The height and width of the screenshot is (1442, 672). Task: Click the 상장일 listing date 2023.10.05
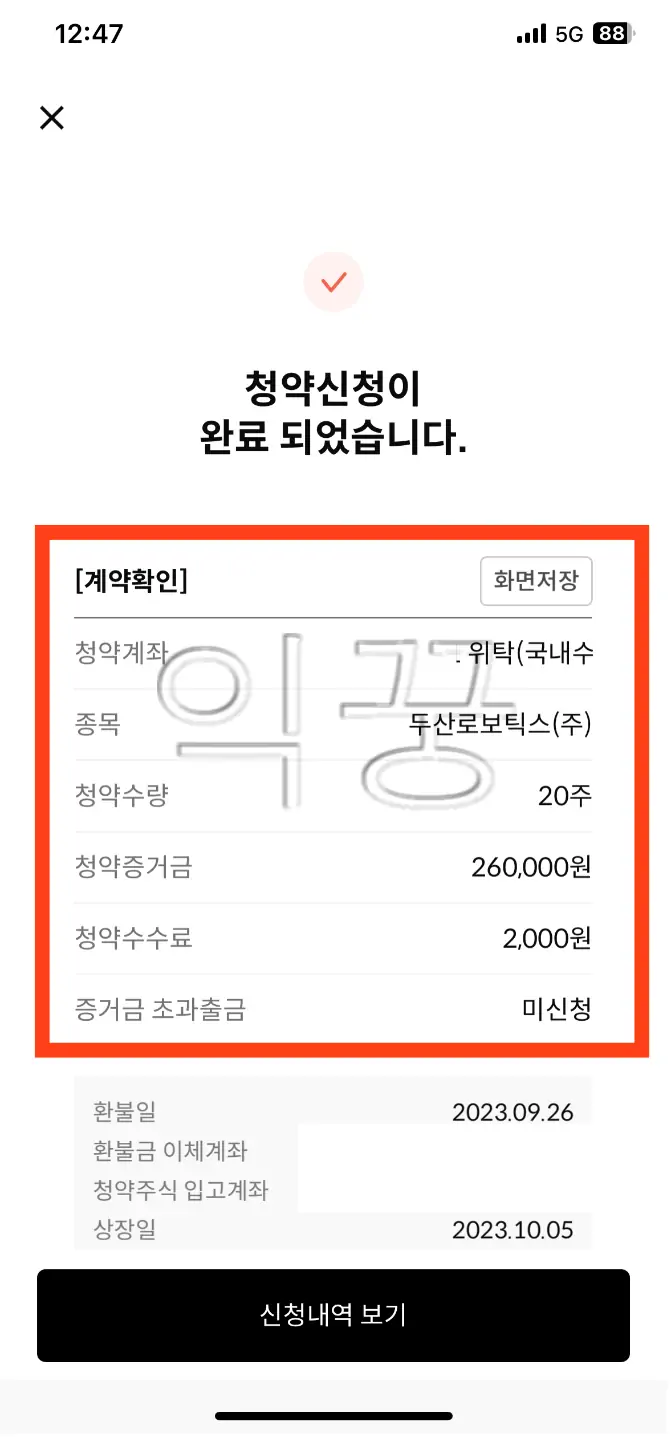[334, 1232]
